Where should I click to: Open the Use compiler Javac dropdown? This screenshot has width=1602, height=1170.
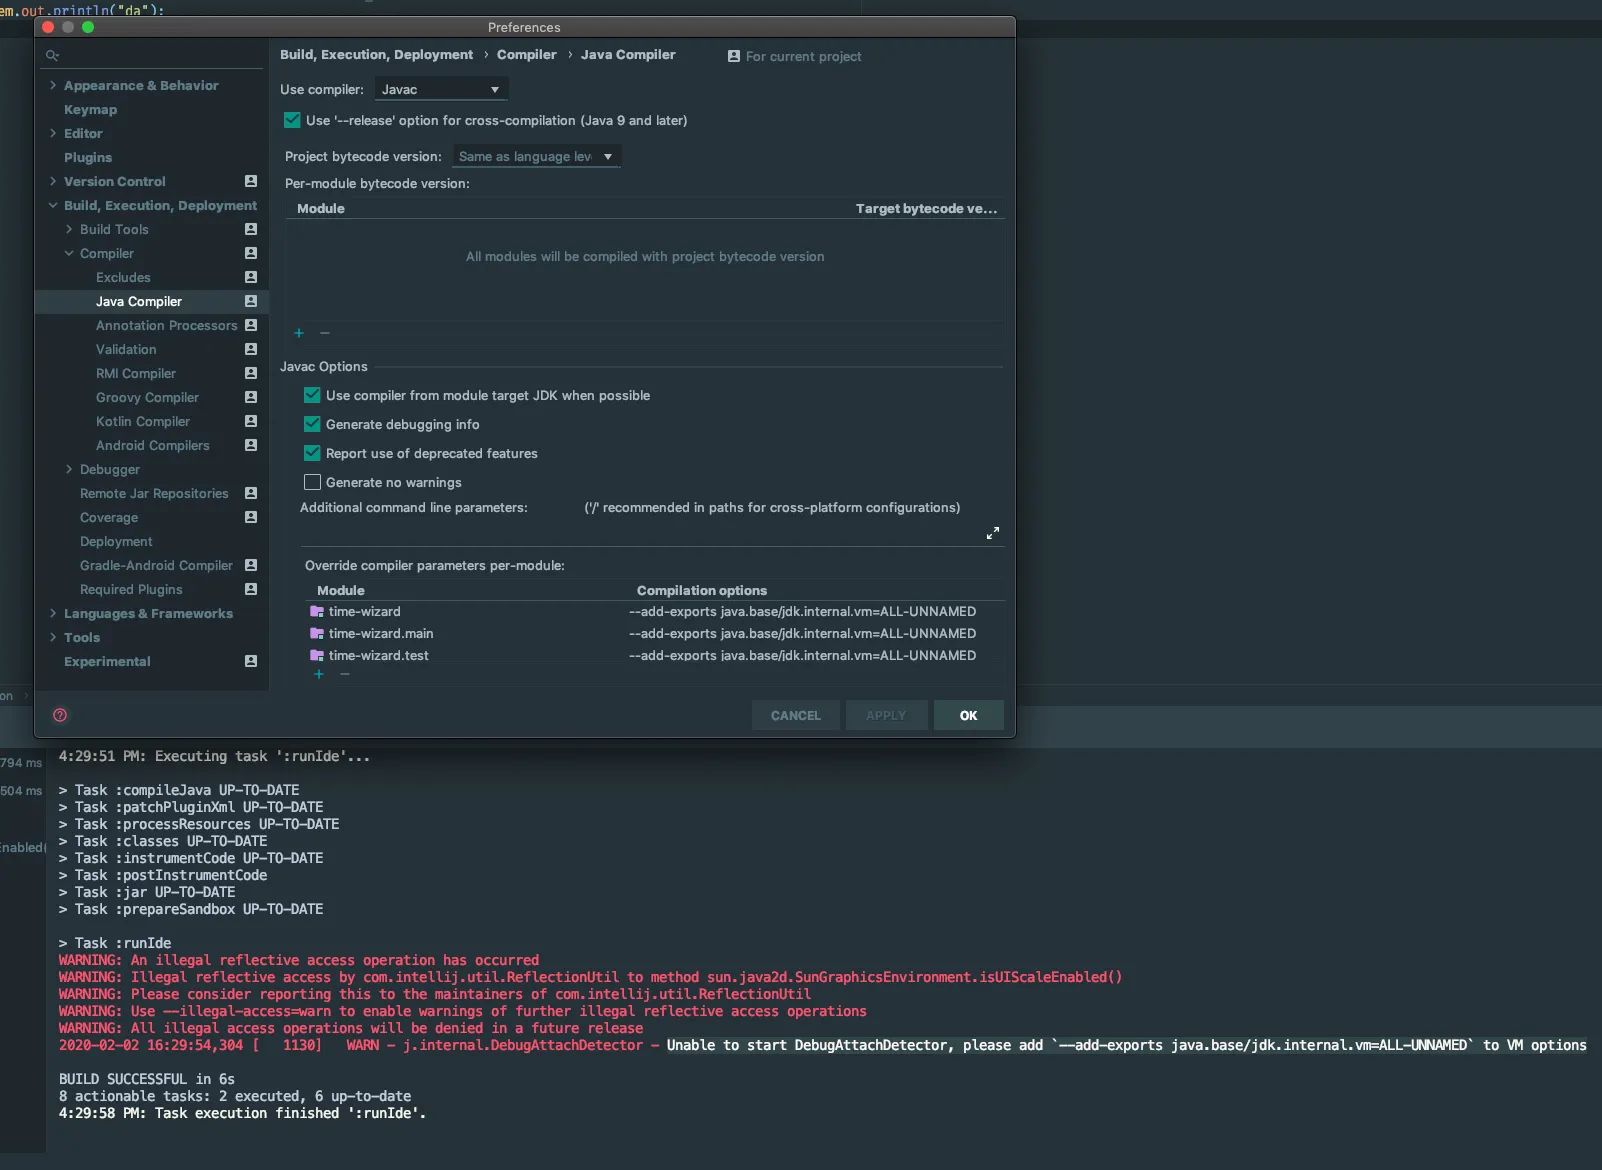point(441,89)
